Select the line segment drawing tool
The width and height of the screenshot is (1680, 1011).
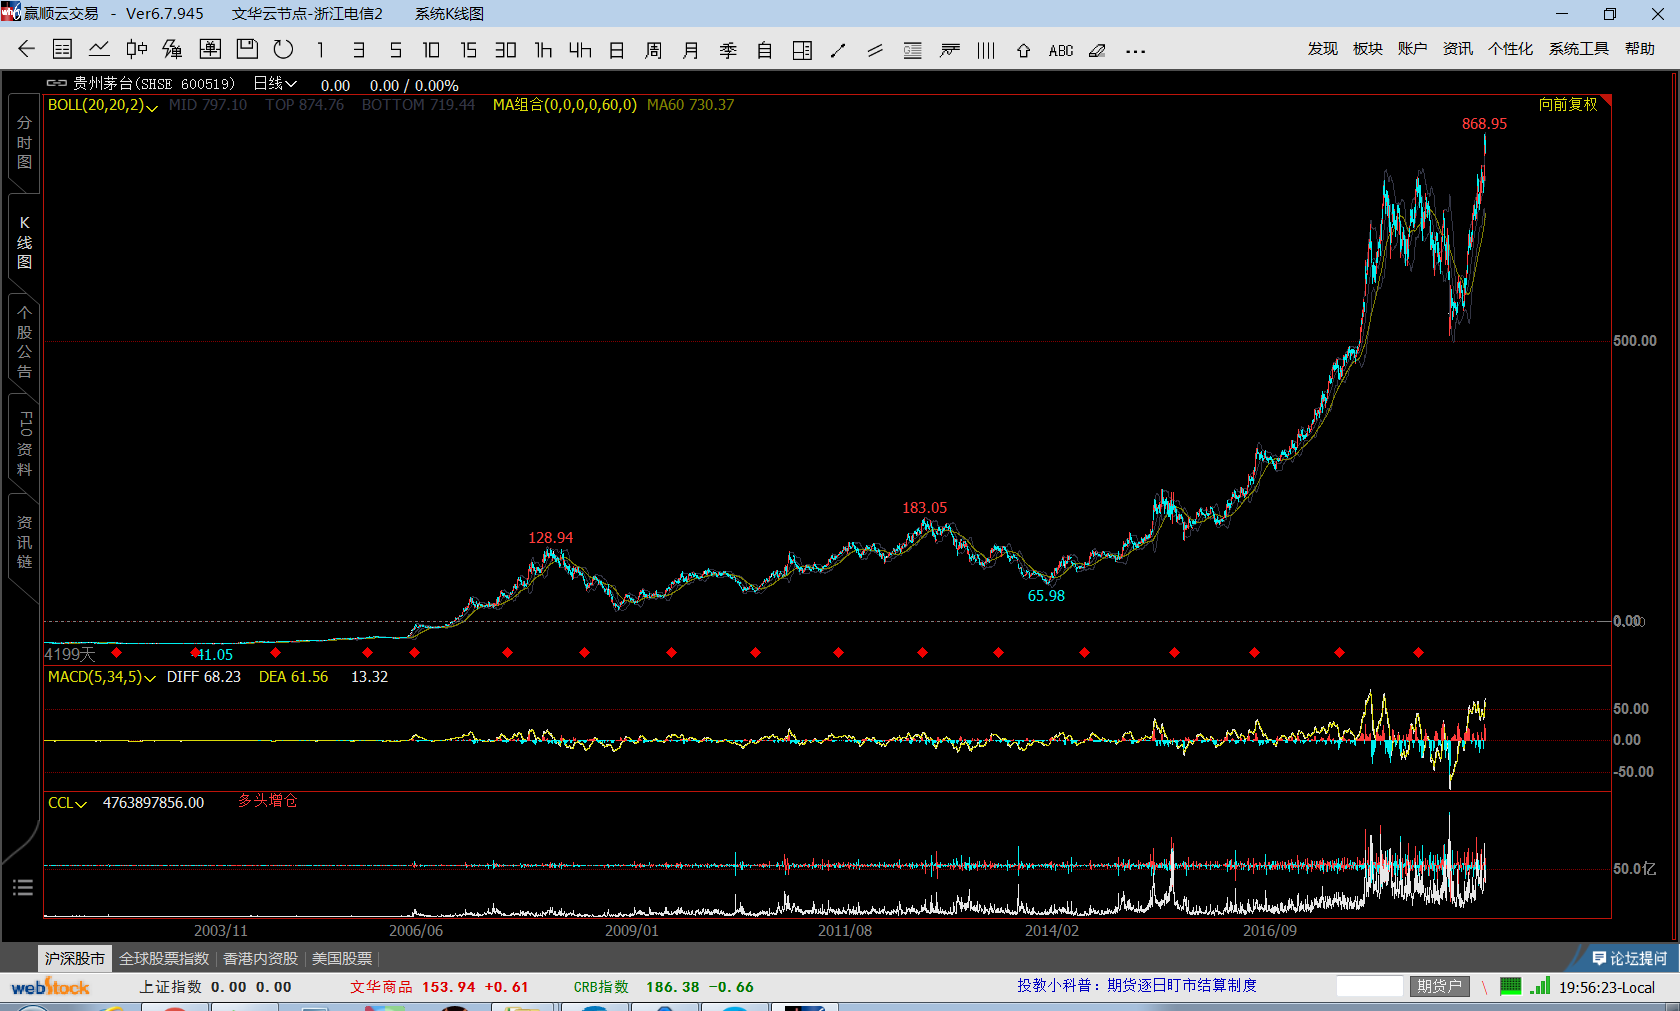click(x=838, y=51)
